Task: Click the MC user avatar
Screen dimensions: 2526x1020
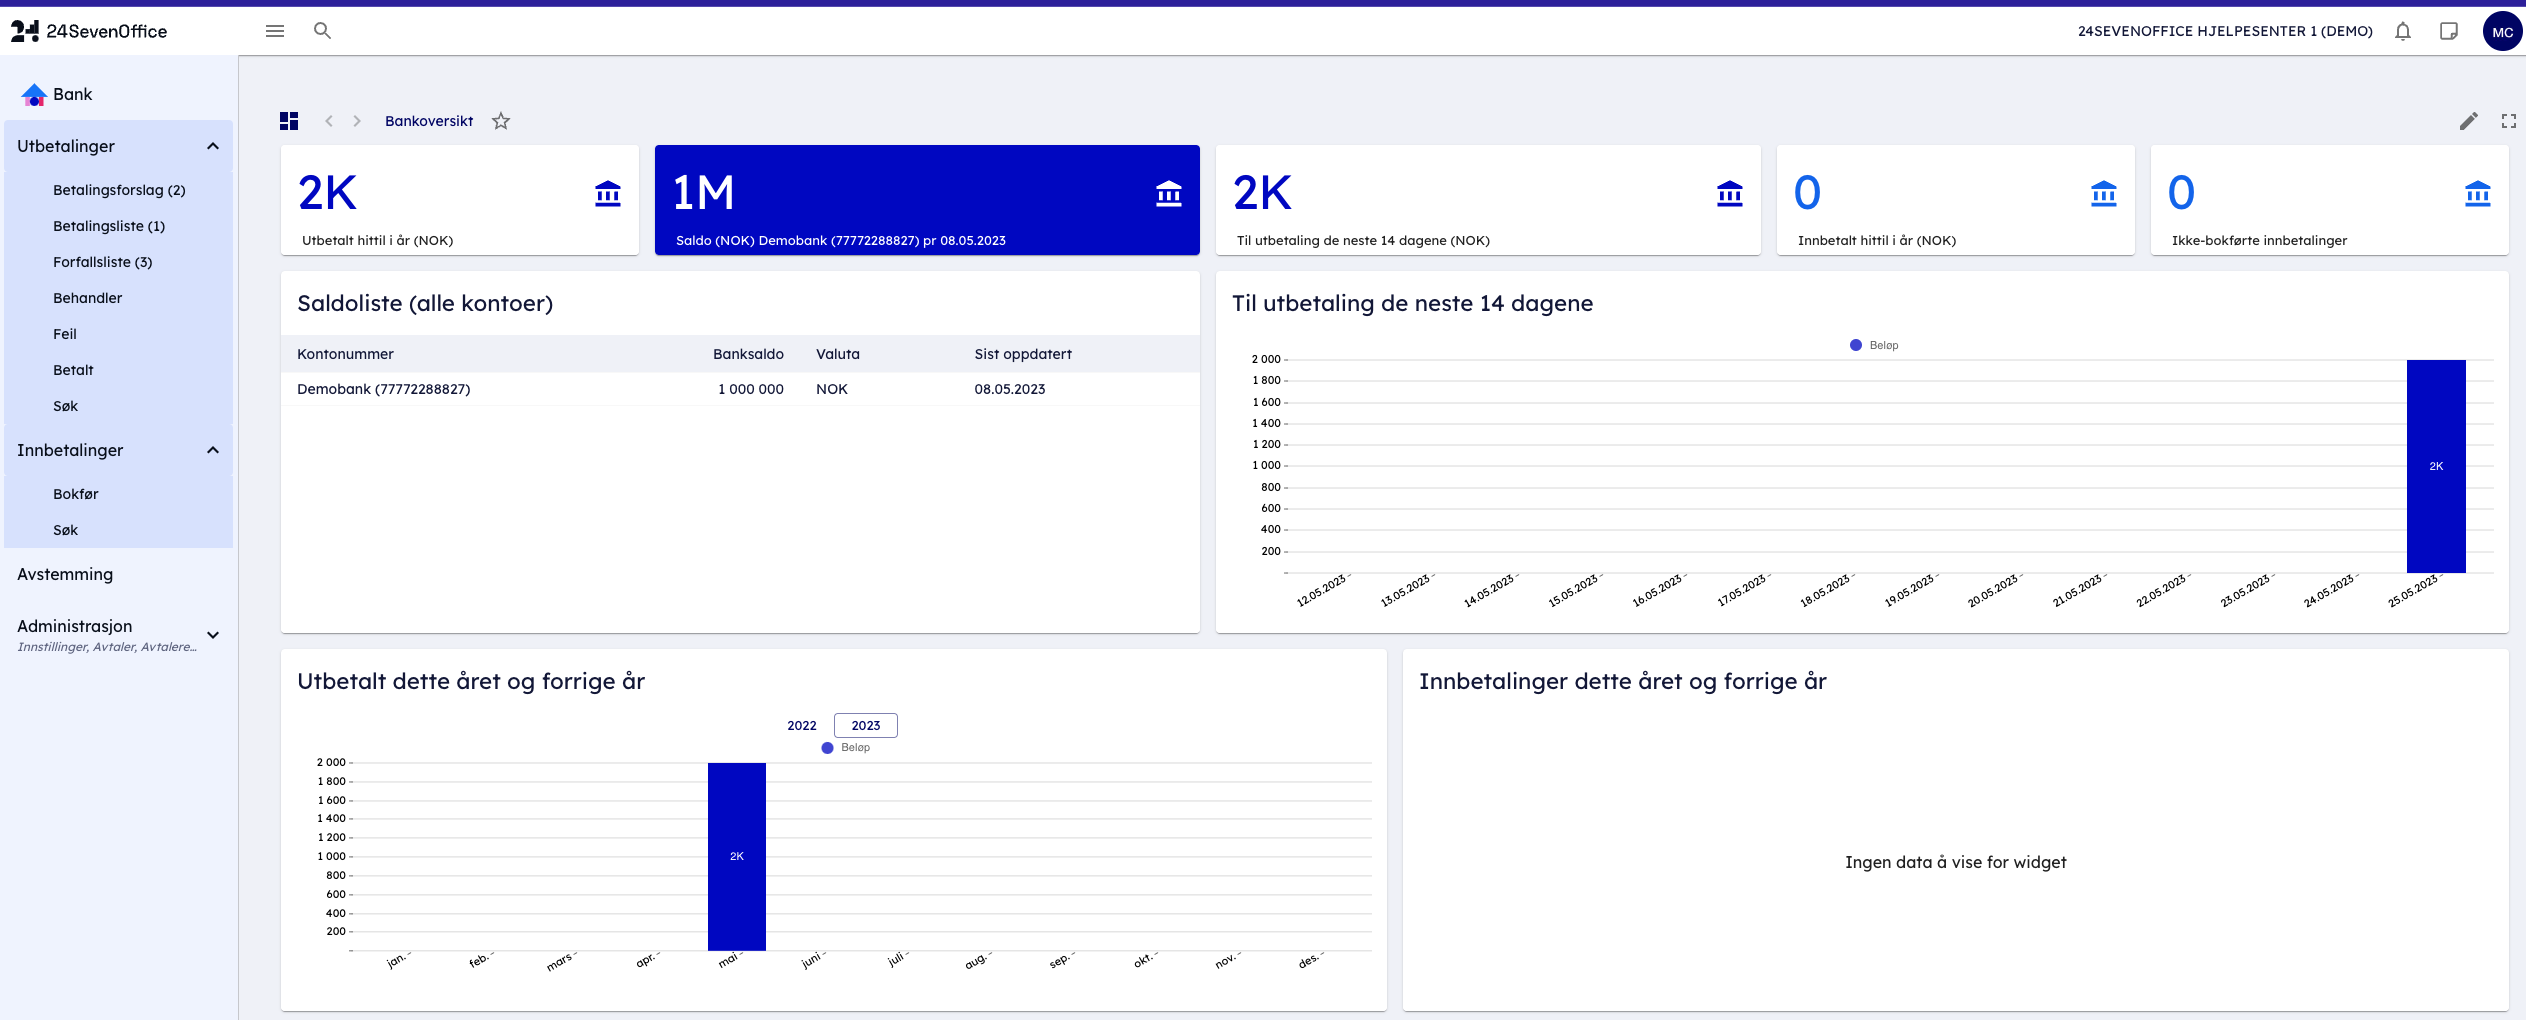Action: click(2502, 31)
